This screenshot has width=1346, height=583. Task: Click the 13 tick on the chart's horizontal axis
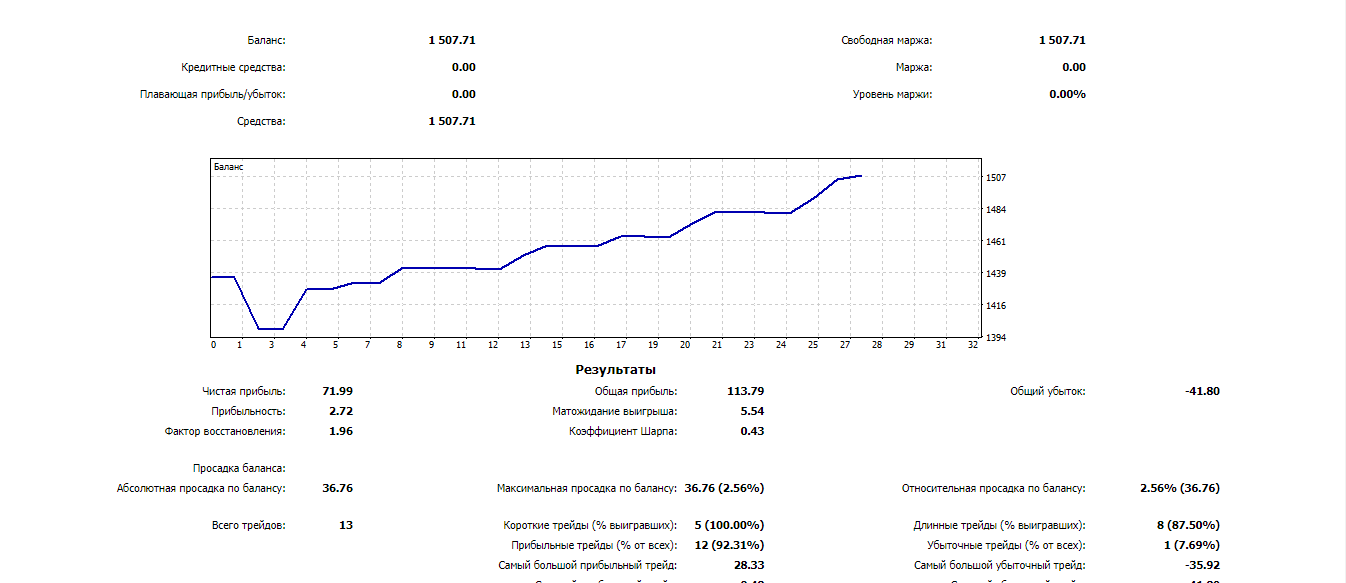(x=525, y=345)
